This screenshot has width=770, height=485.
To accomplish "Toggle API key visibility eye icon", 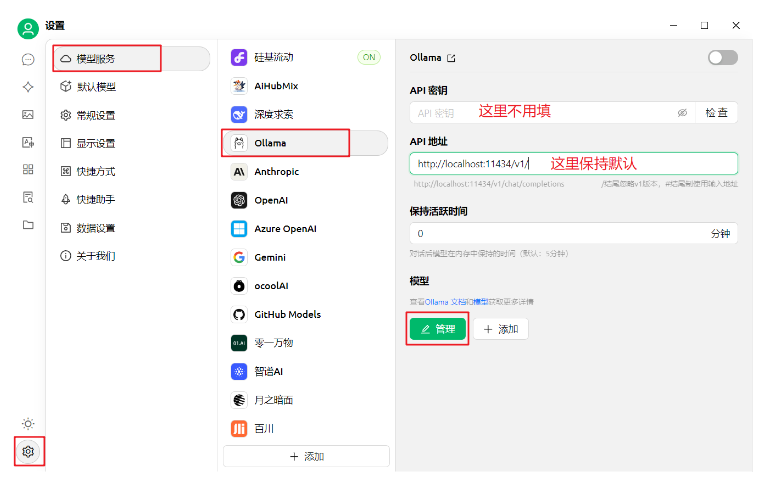I will 682,113.
